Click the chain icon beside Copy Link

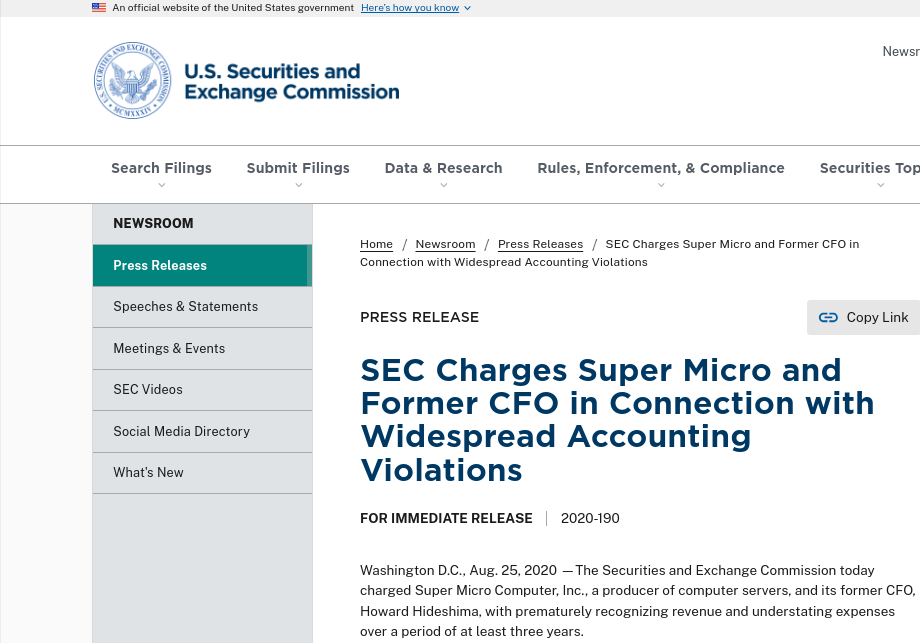[x=828, y=317]
